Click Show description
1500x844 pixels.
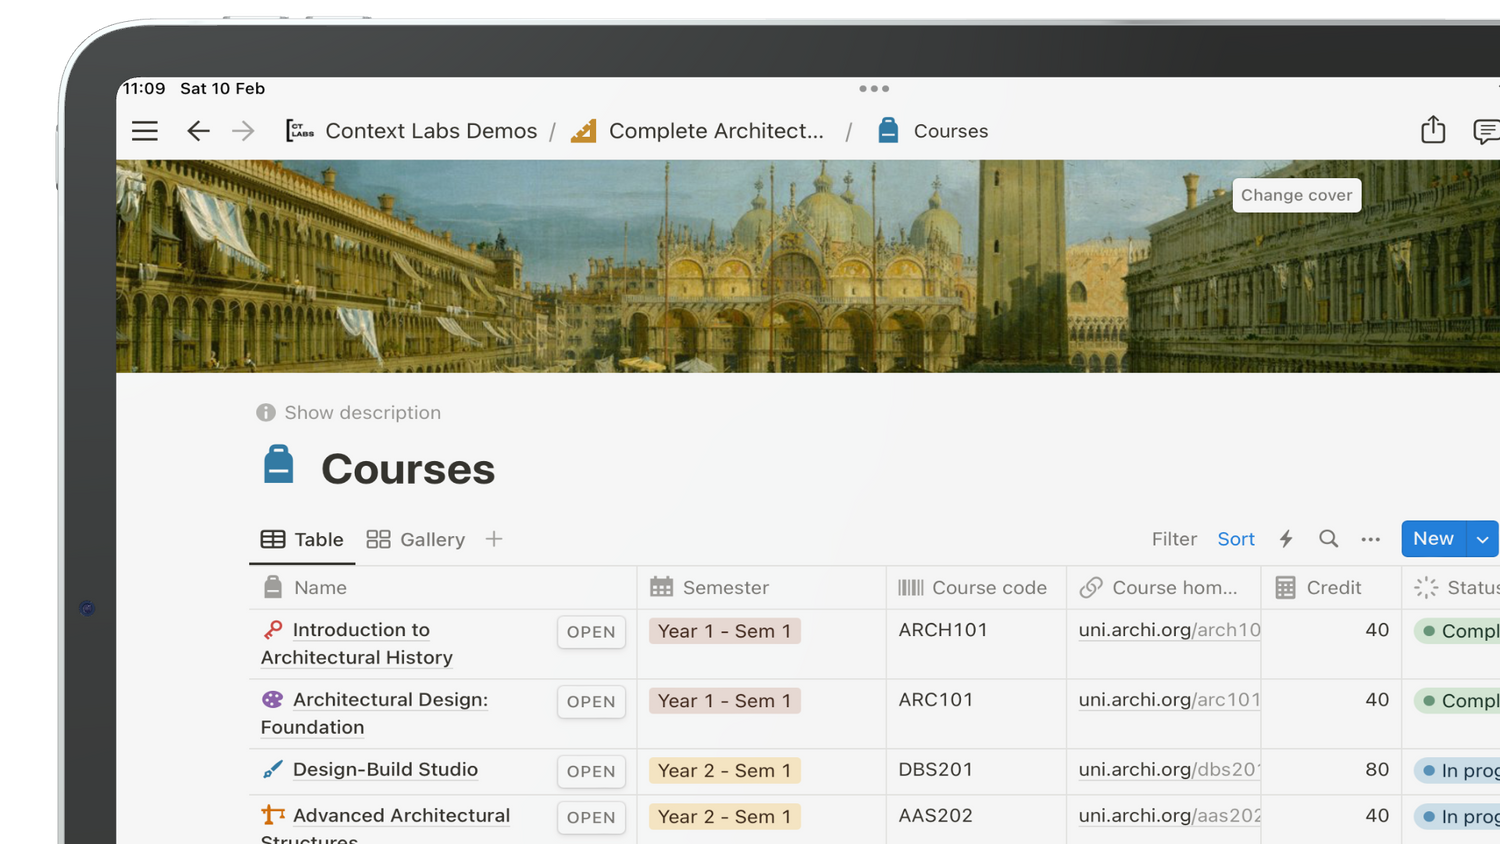pyautogui.click(x=348, y=412)
